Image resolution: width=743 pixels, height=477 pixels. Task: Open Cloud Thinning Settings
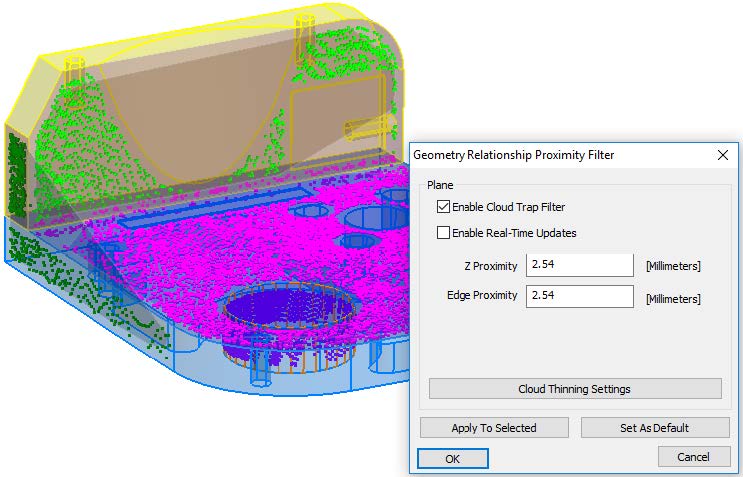tap(575, 389)
